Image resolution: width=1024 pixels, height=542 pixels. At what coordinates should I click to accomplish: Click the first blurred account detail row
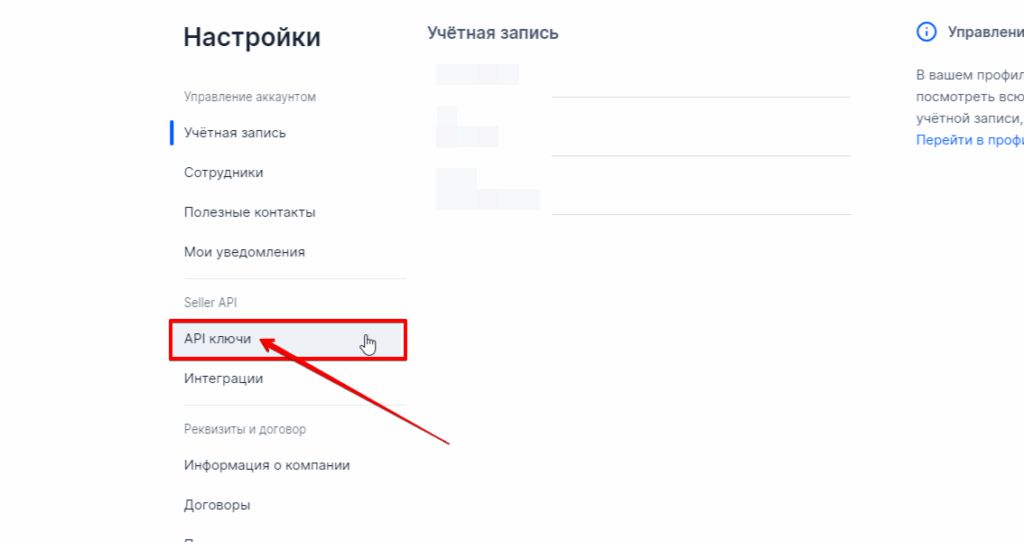tap(478, 74)
